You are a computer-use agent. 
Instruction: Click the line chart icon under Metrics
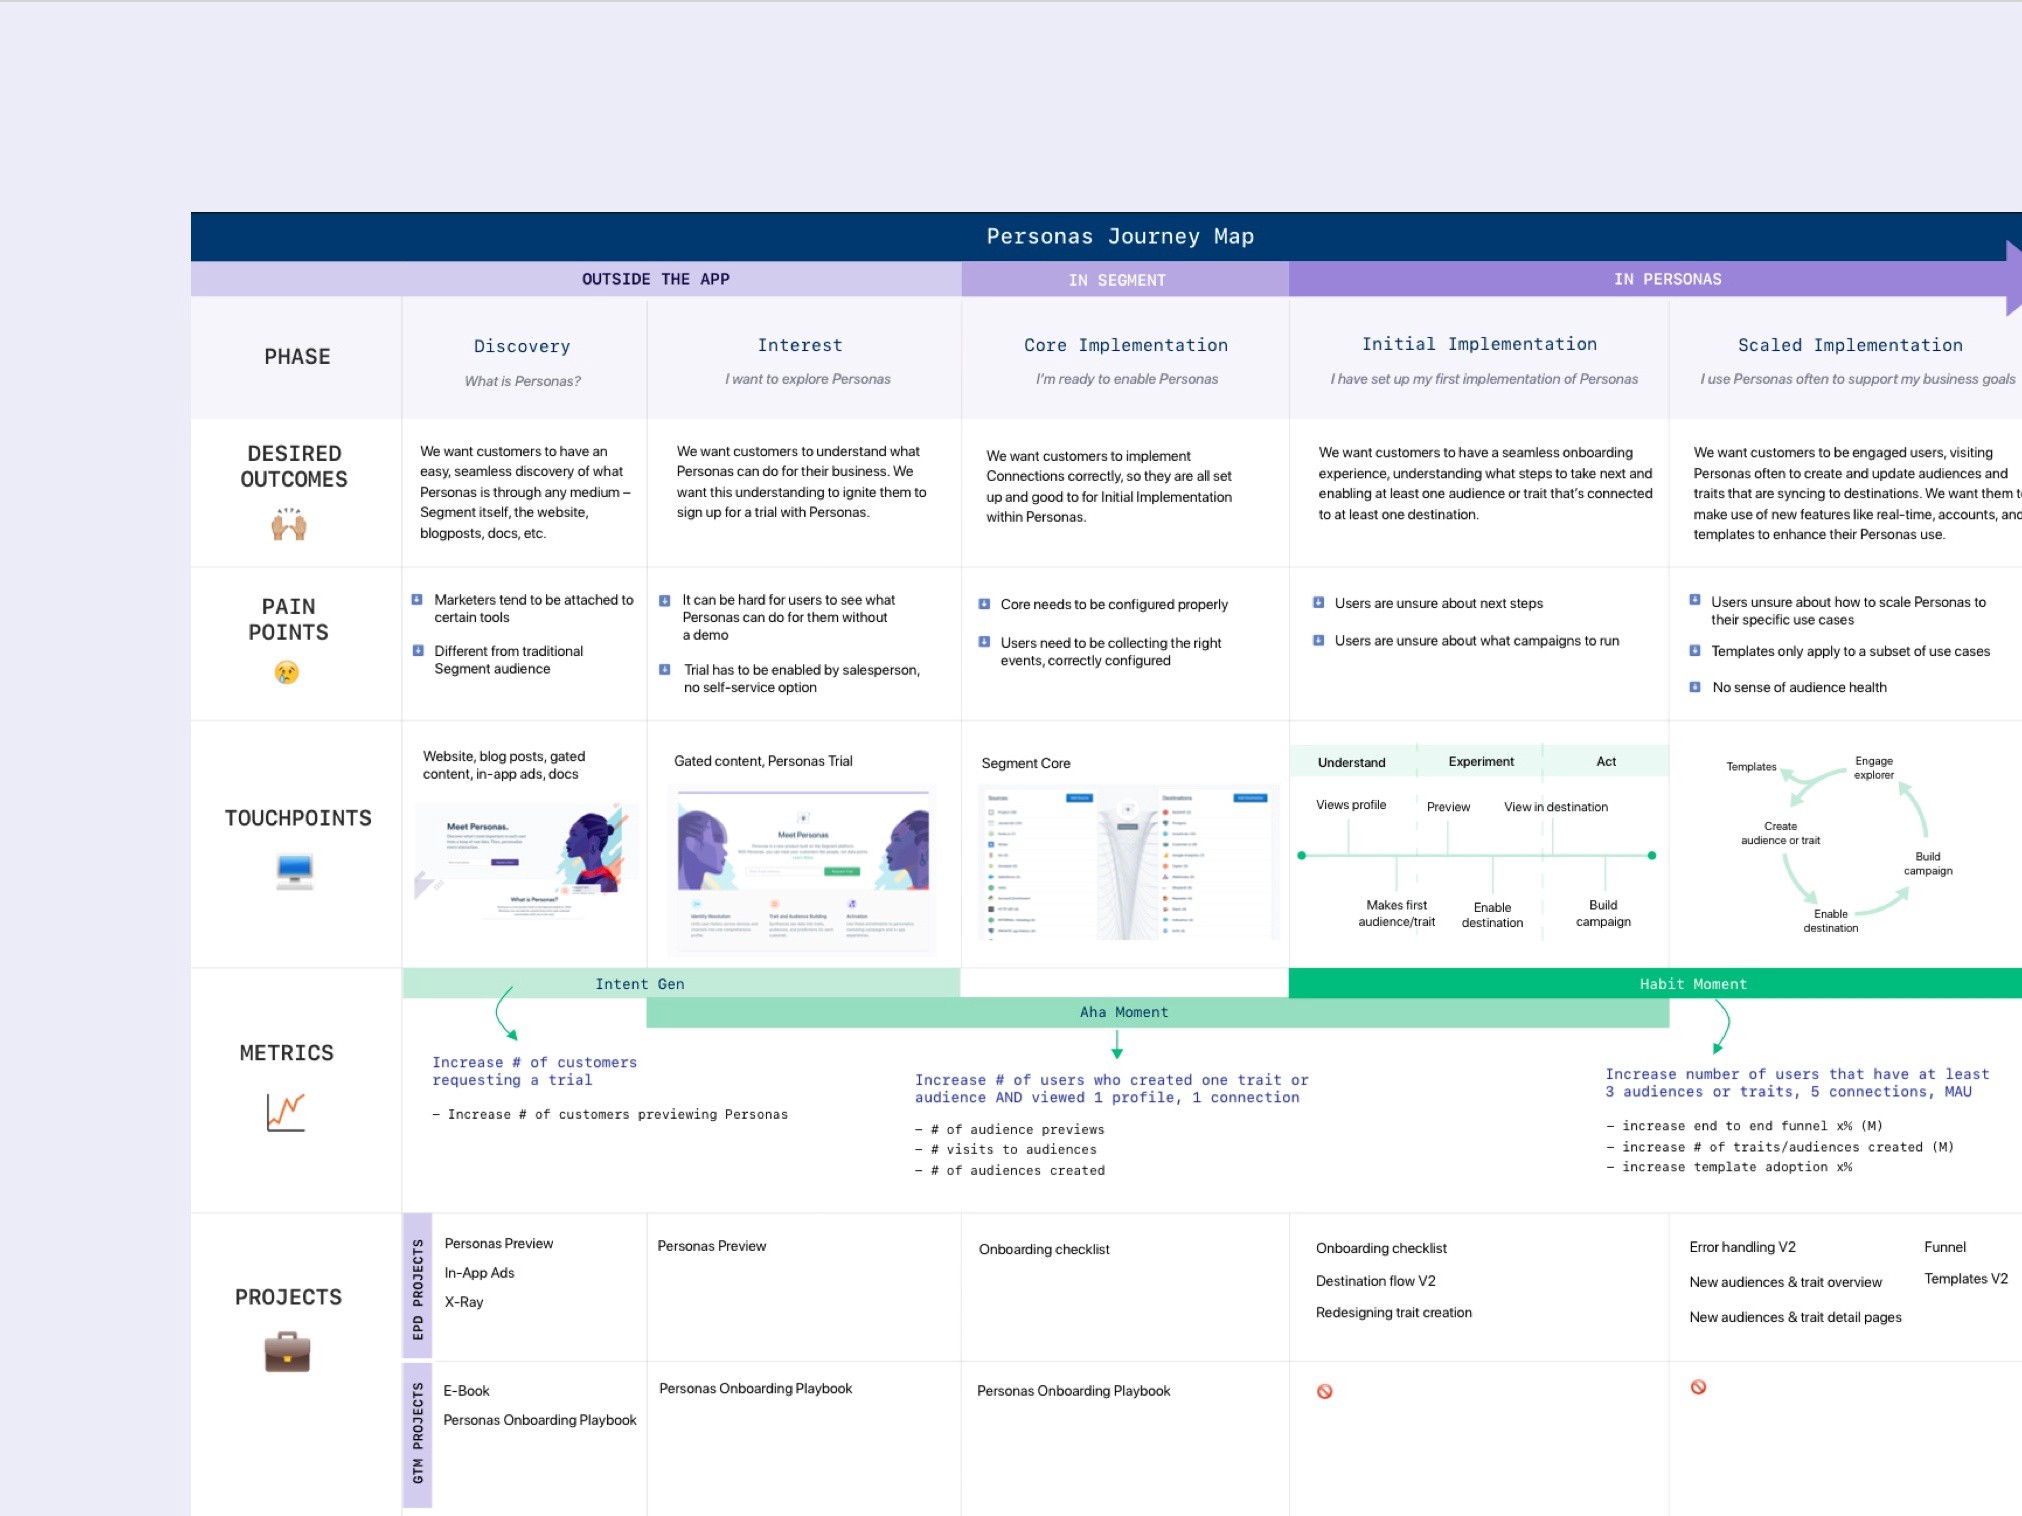[286, 1112]
